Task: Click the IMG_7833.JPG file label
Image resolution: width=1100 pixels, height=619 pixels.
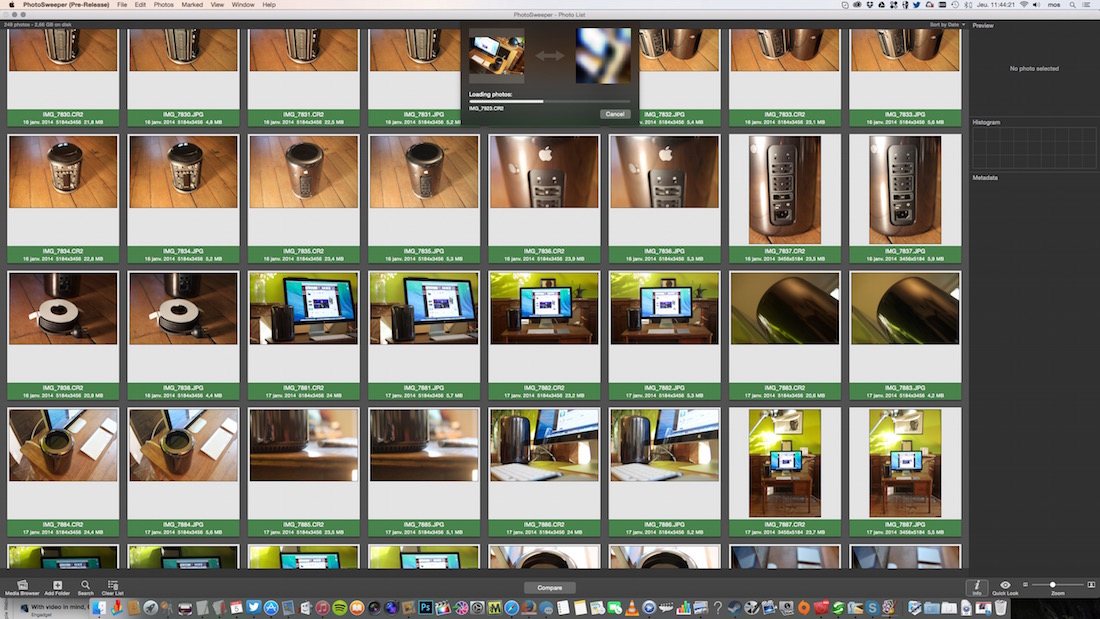Action: pyautogui.click(x=905, y=114)
